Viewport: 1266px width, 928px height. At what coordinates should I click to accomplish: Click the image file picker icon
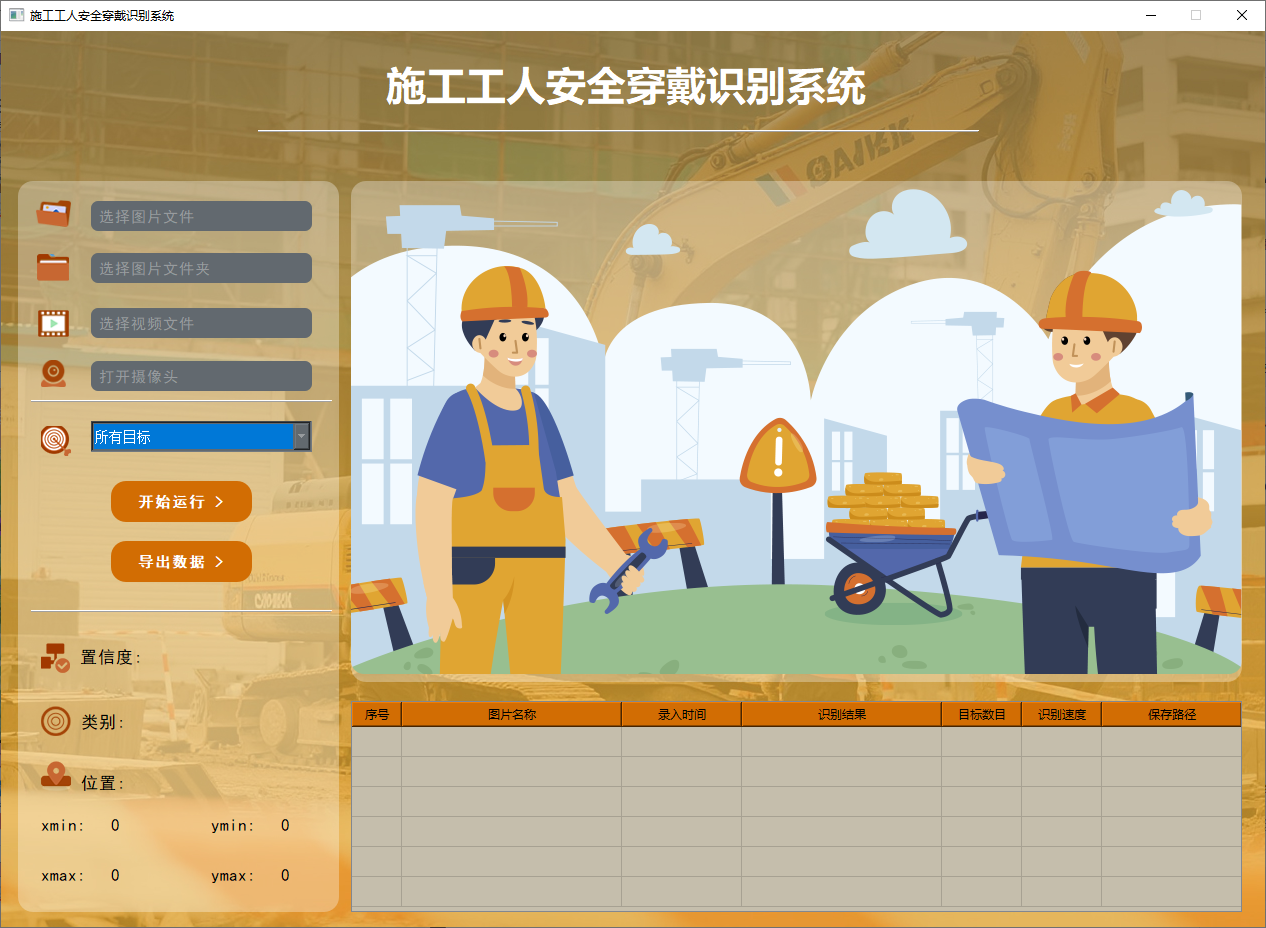tap(54, 214)
